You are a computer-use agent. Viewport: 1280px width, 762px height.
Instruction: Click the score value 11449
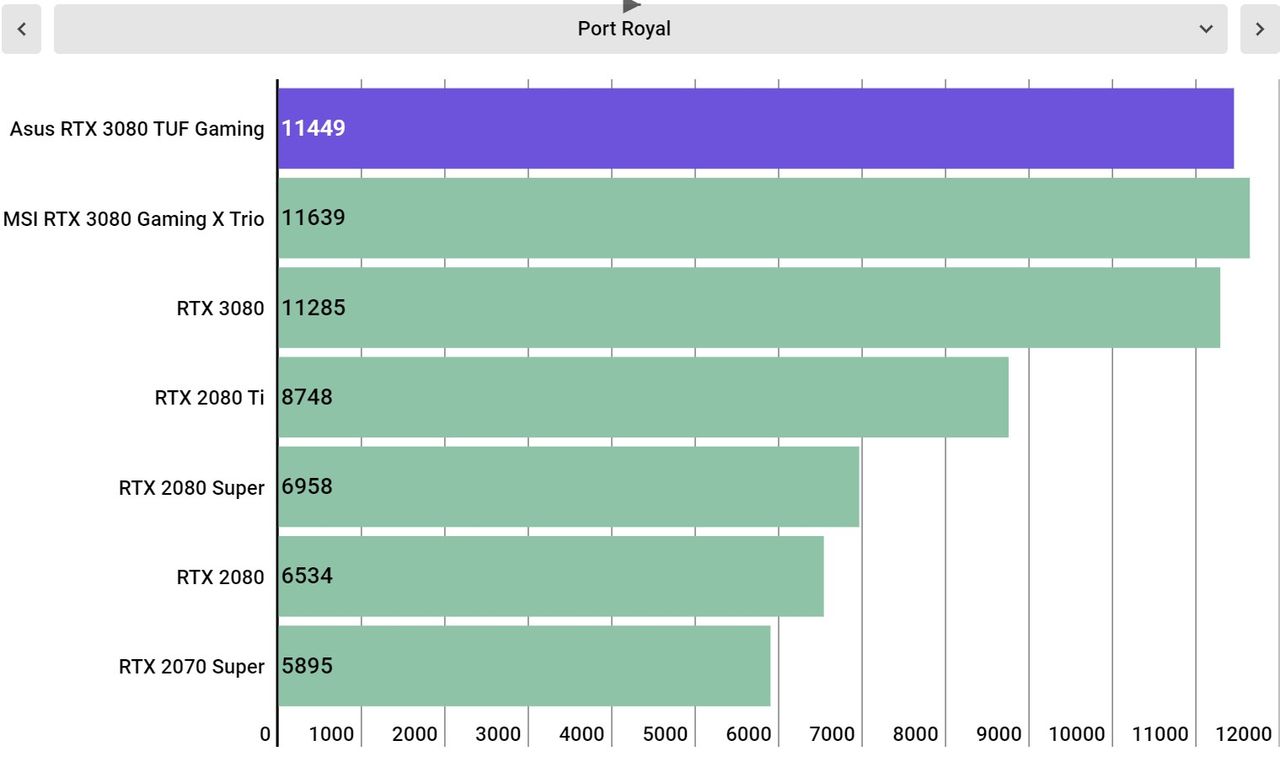pyautogui.click(x=314, y=128)
